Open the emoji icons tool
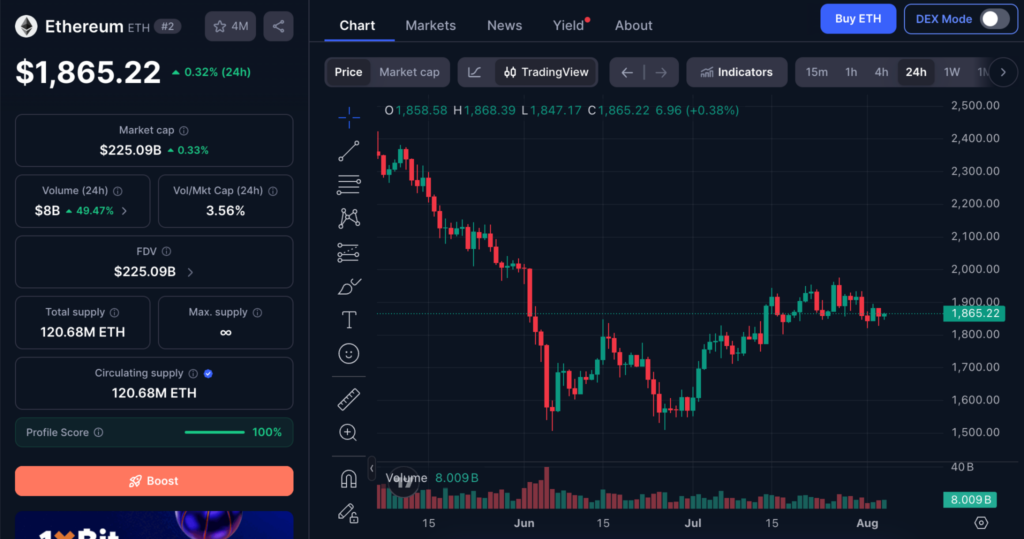This screenshot has height=539, width=1024. (x=349, y=353)
